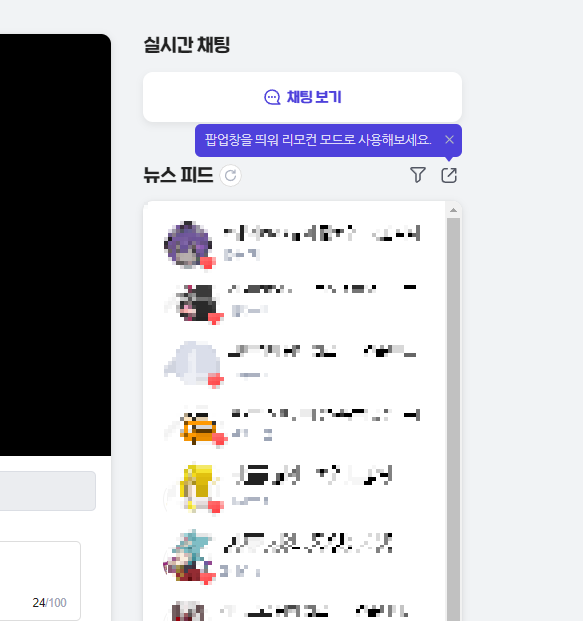This screenshot has height=621, width=583.
Task: Select the black-haired character avatar feed entry
Action: (294, 303)
